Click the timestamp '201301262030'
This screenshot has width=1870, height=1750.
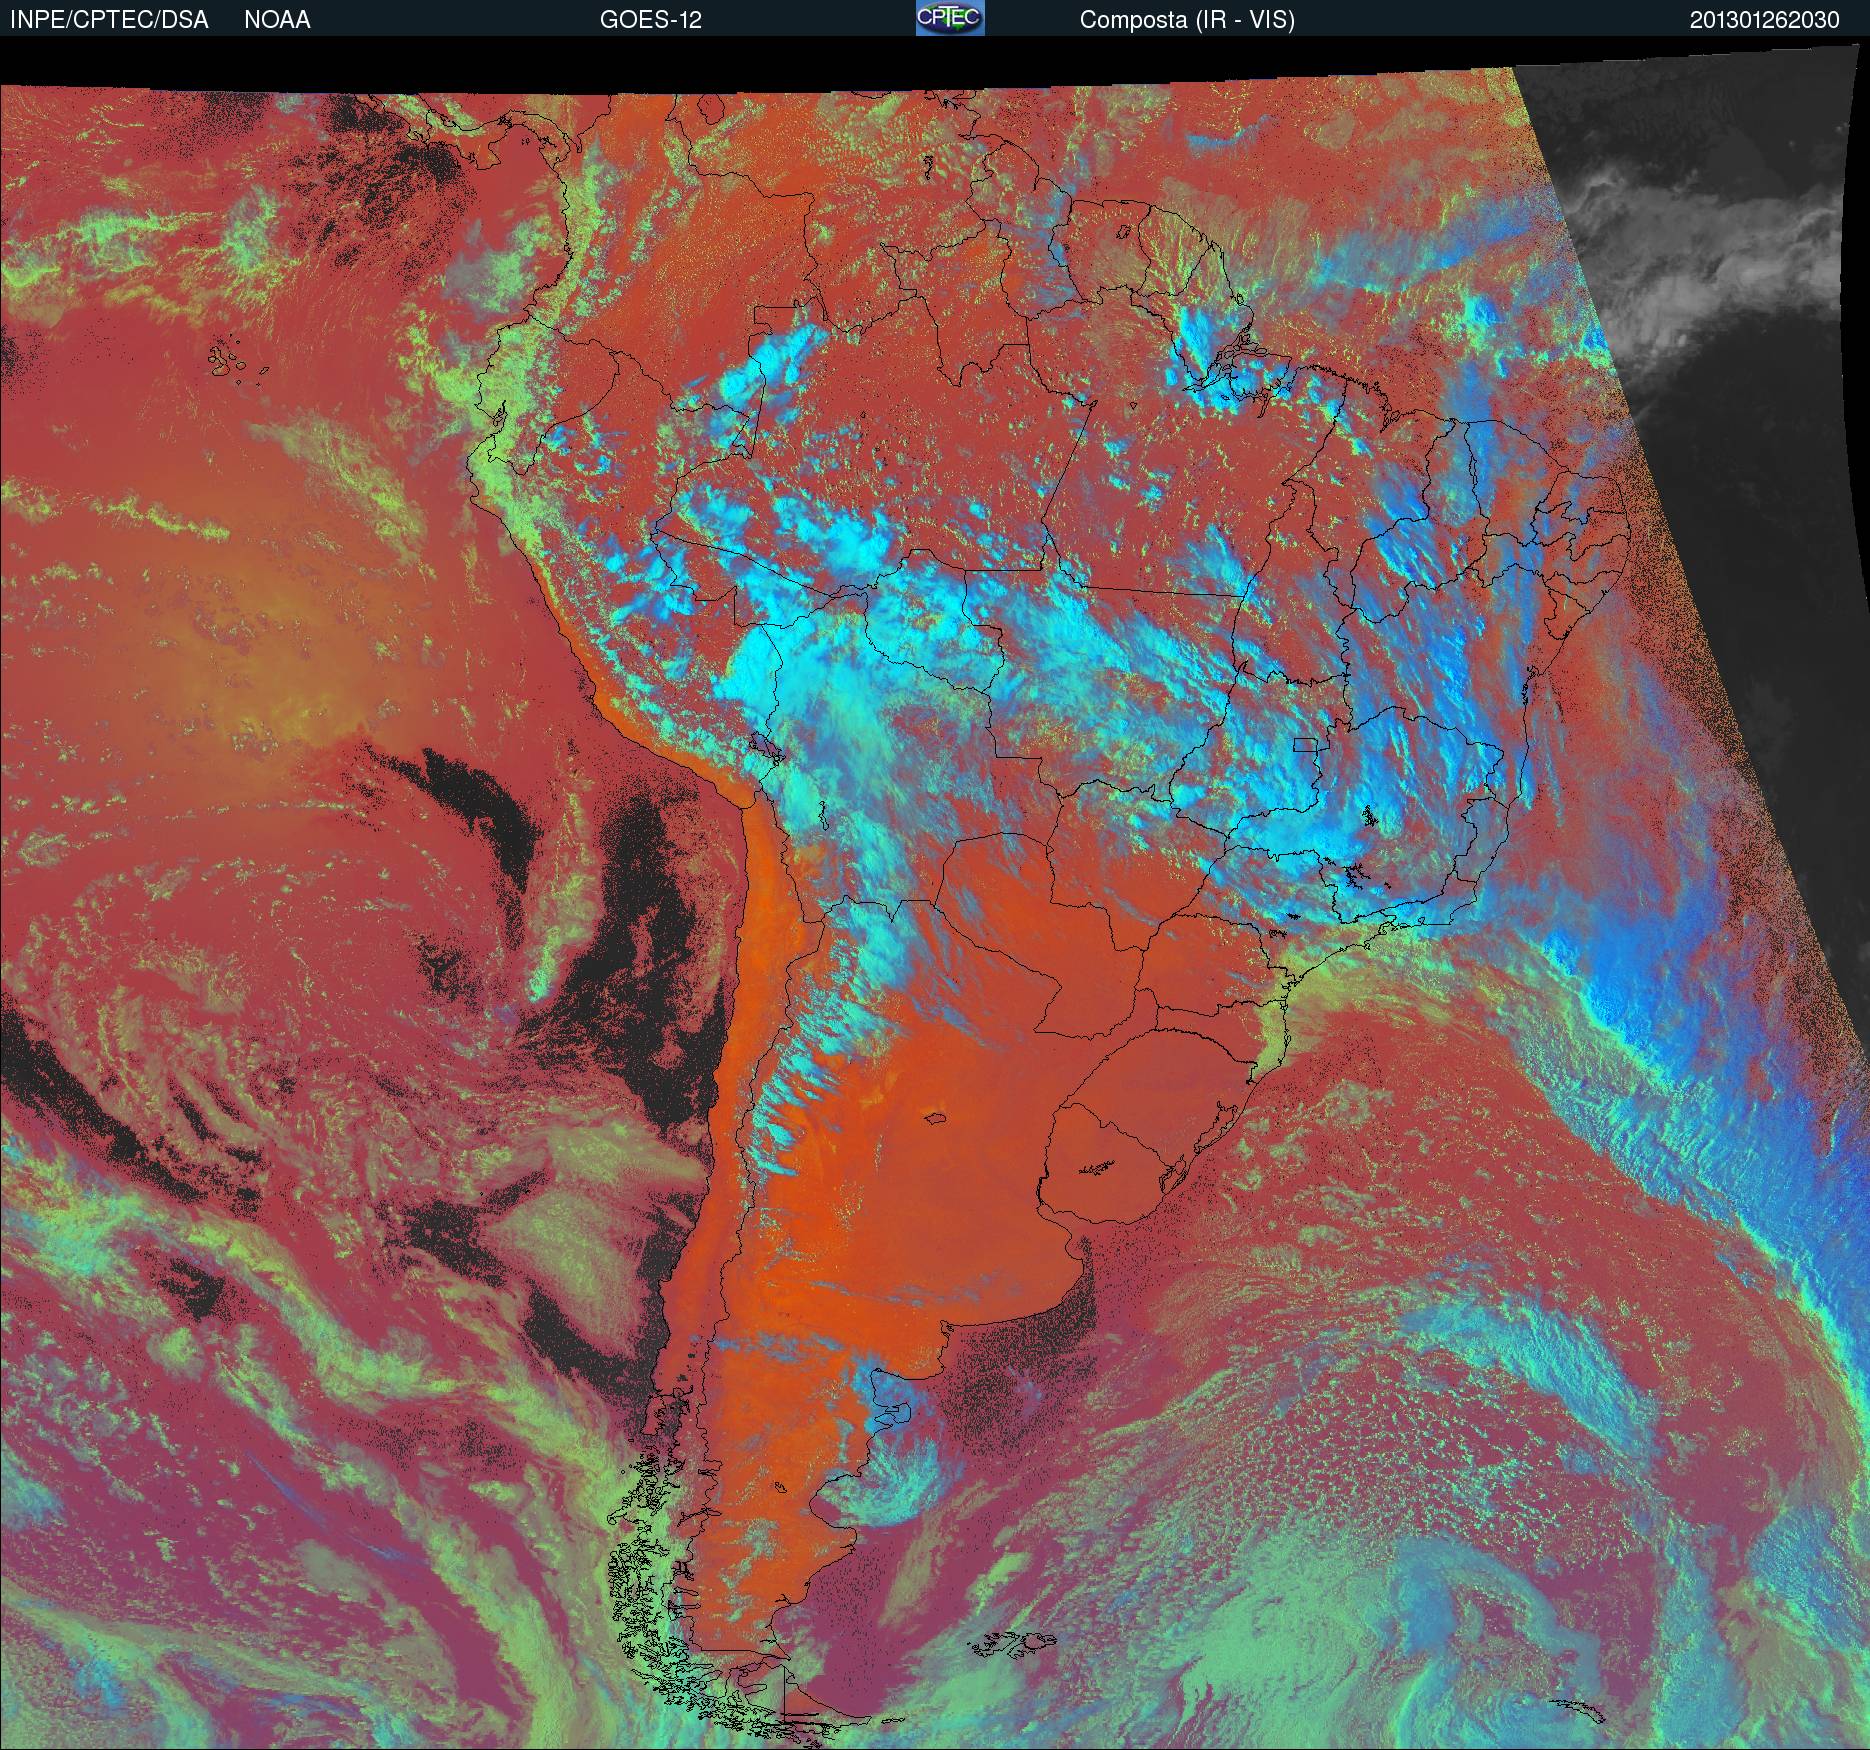[1764, 20]
